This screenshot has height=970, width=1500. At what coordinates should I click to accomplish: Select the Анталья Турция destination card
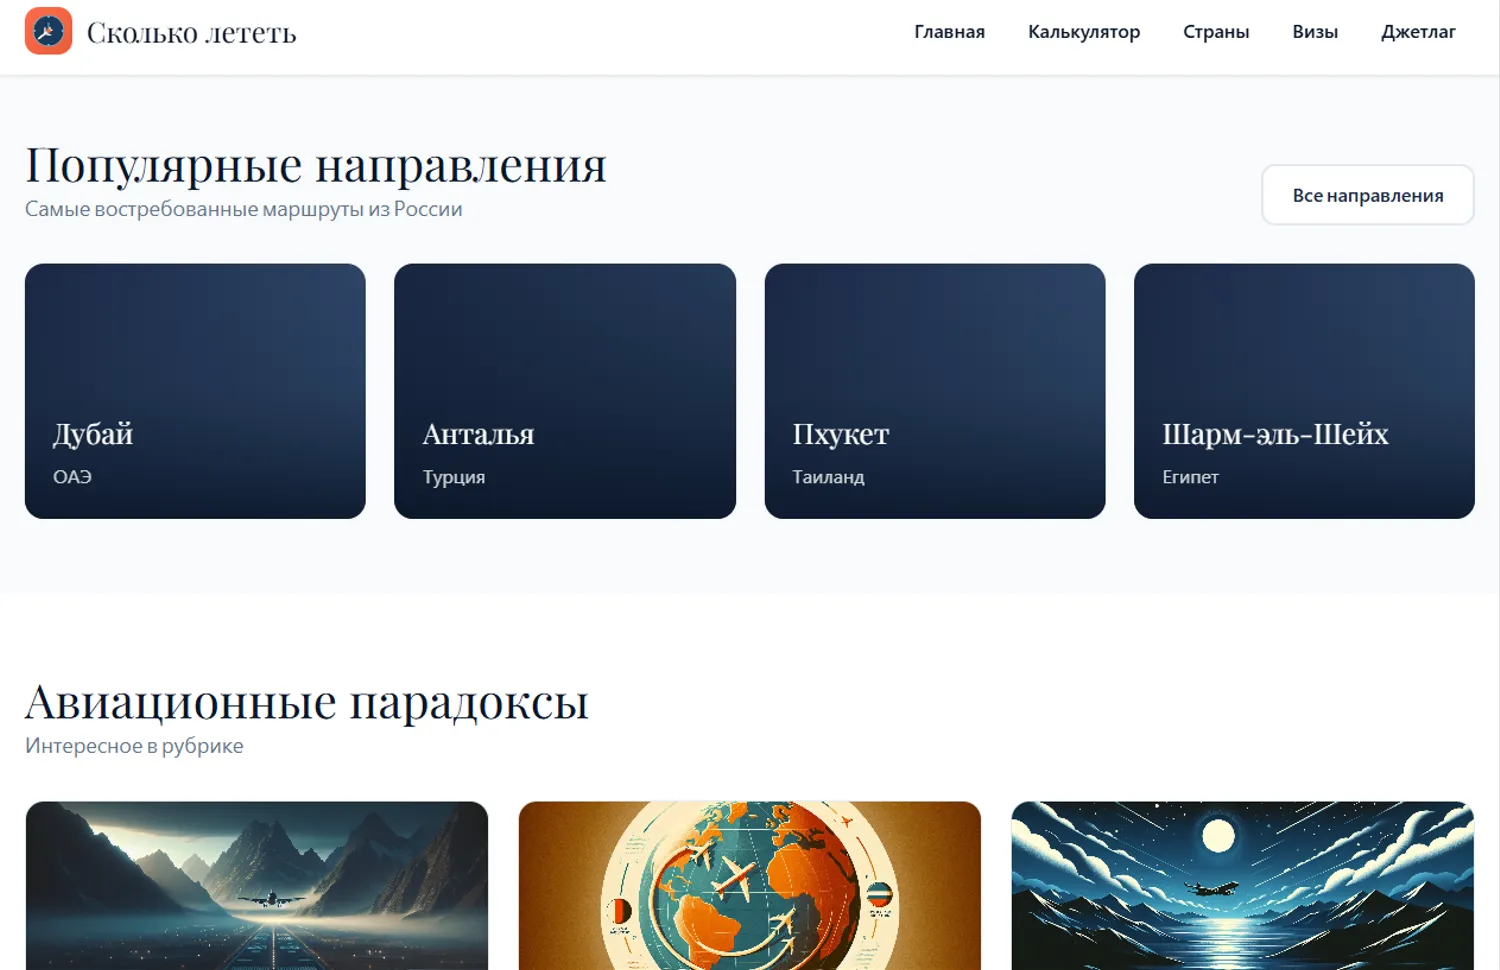[565, 391]
